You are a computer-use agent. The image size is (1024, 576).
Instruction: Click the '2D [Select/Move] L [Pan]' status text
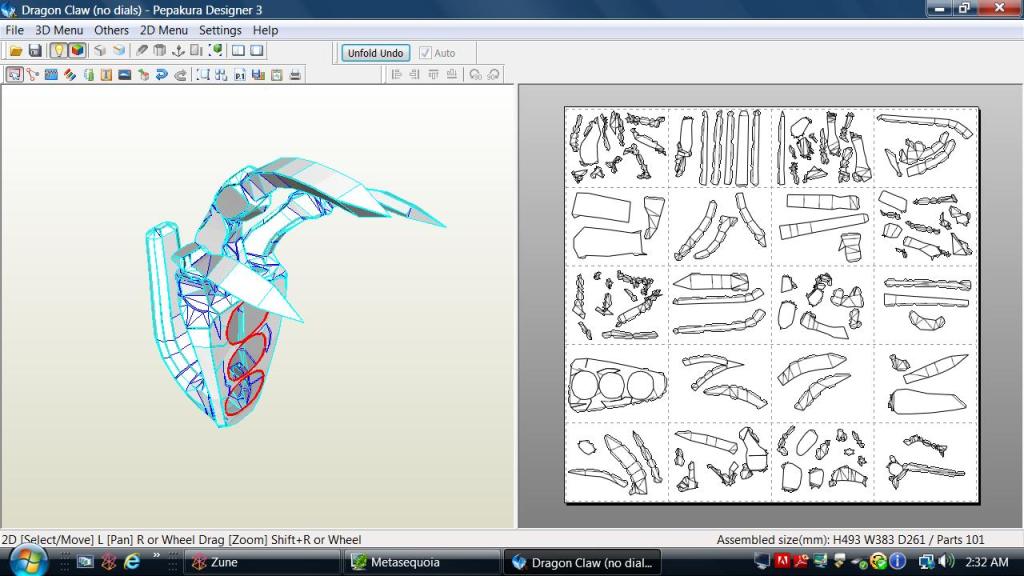[67, 539]
